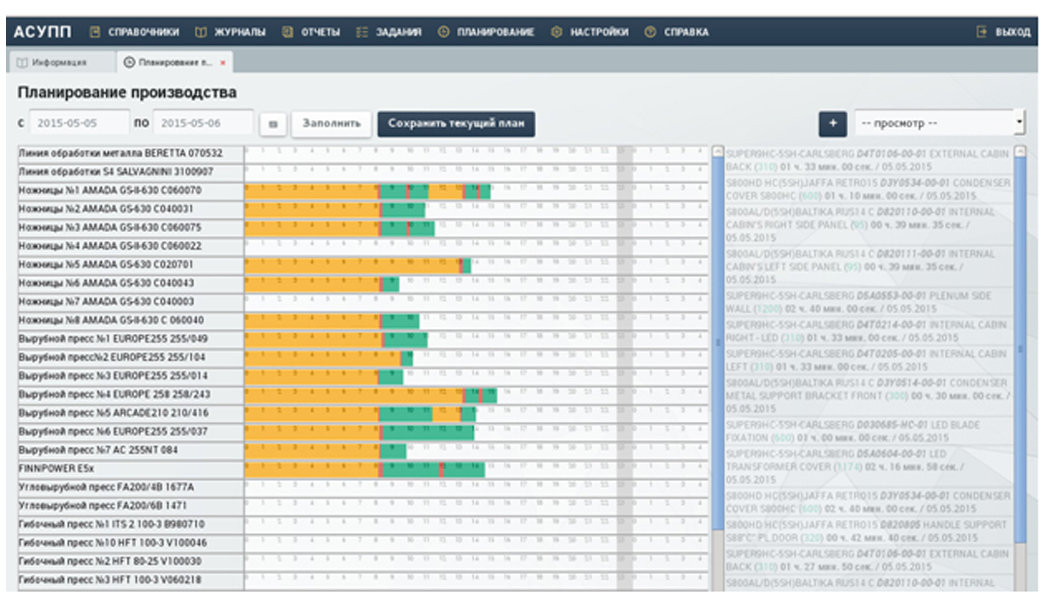Select row Ножницы №4 AMADA GS-II-630 C060022
1061x599 pixels.
pos(130,246)
